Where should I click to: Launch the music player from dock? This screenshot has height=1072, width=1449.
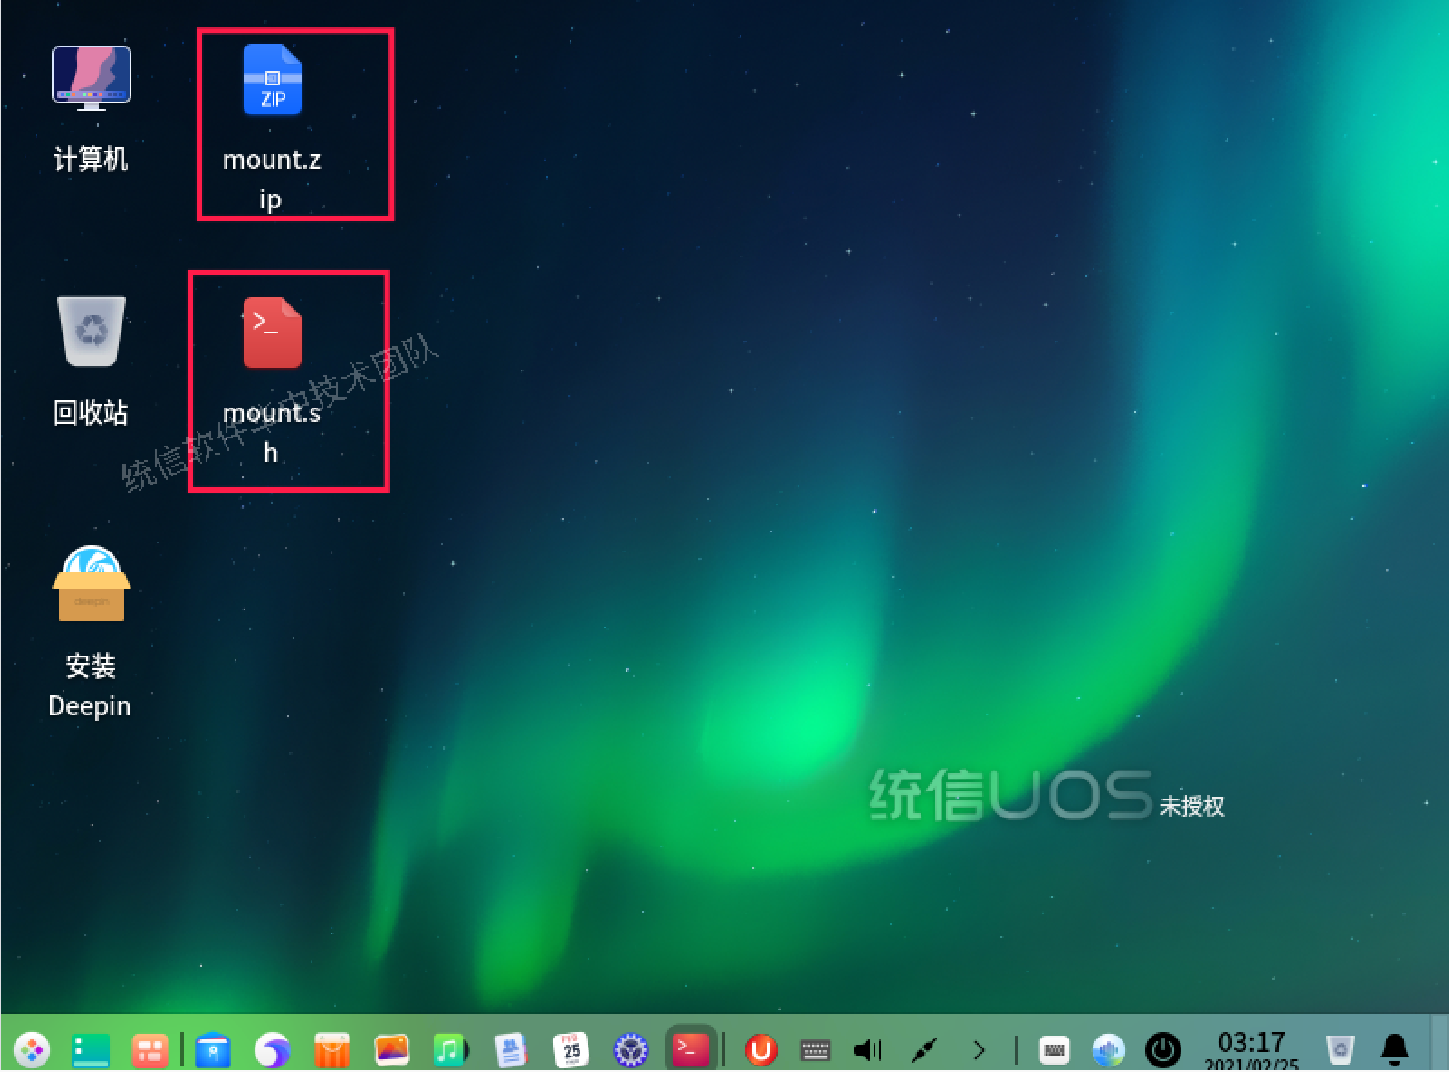tap(451, 1050)
